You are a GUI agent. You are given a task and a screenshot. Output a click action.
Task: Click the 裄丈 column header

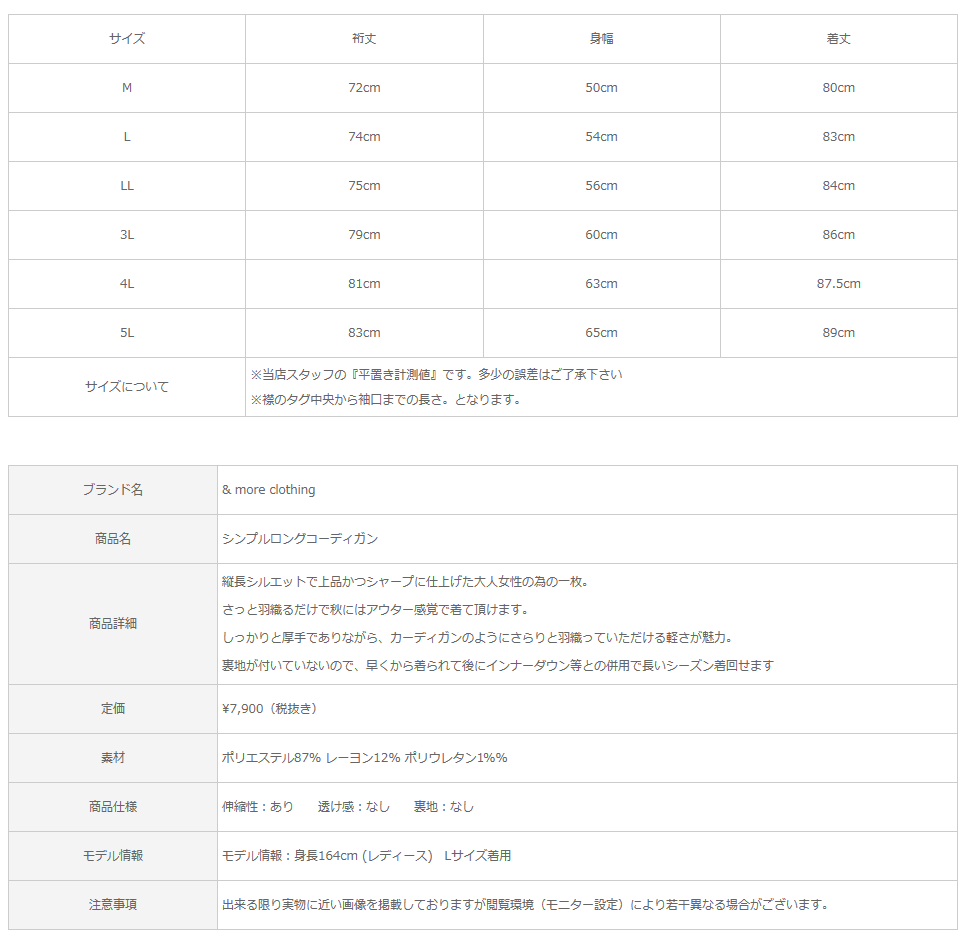pyautogui.click(x=364, y=39)
